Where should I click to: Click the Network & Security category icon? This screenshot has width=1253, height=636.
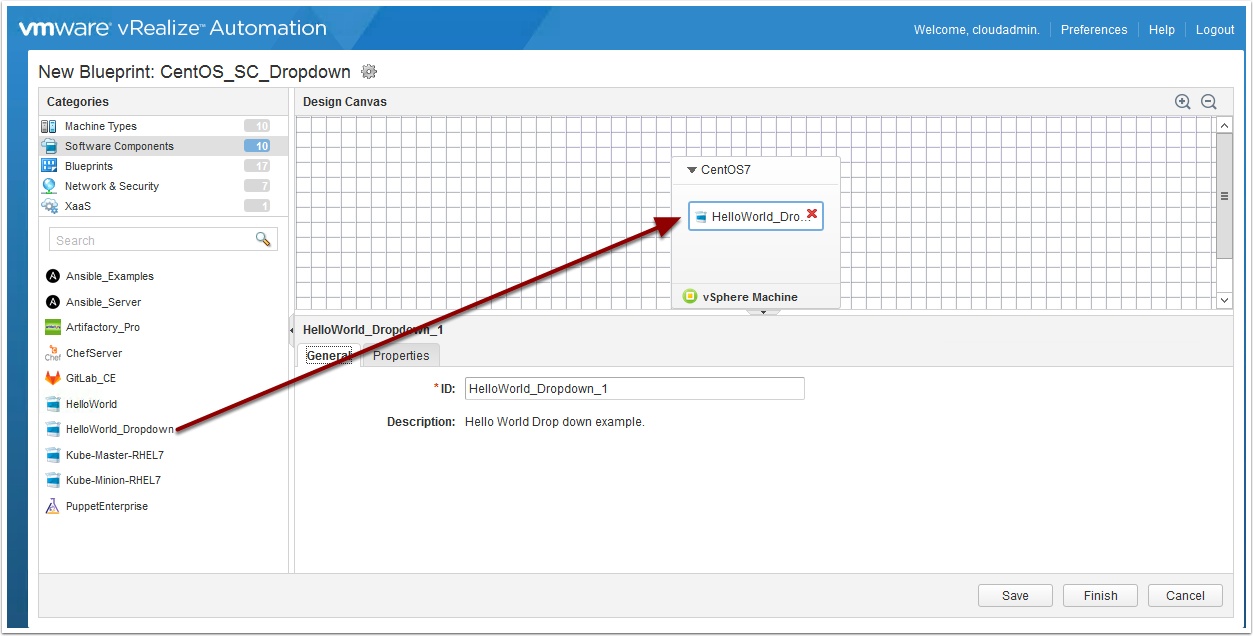tap(49, 186)
